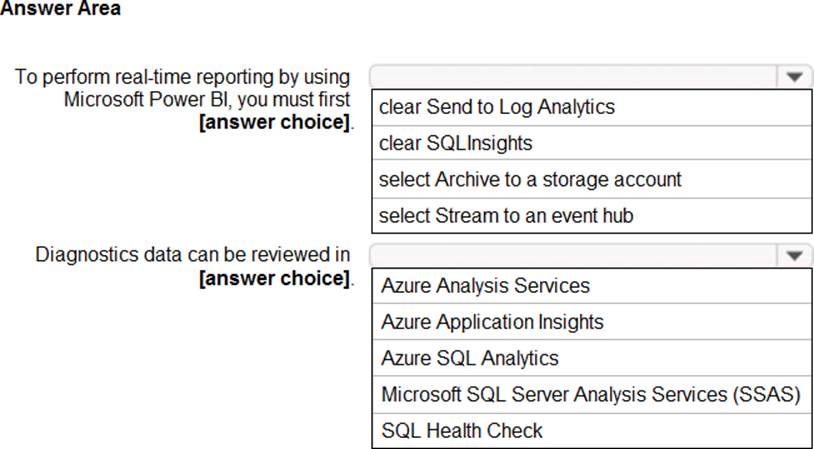This screenshot has height=449, width=814.
Task: Select Microsoft SQL Server Analysis Services (SSAS)
Action: [590, 394]
